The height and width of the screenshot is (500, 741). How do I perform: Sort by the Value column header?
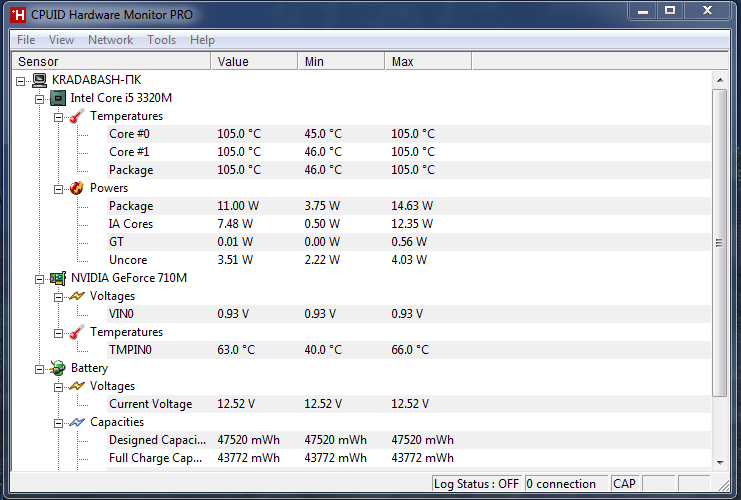point(254,62)
